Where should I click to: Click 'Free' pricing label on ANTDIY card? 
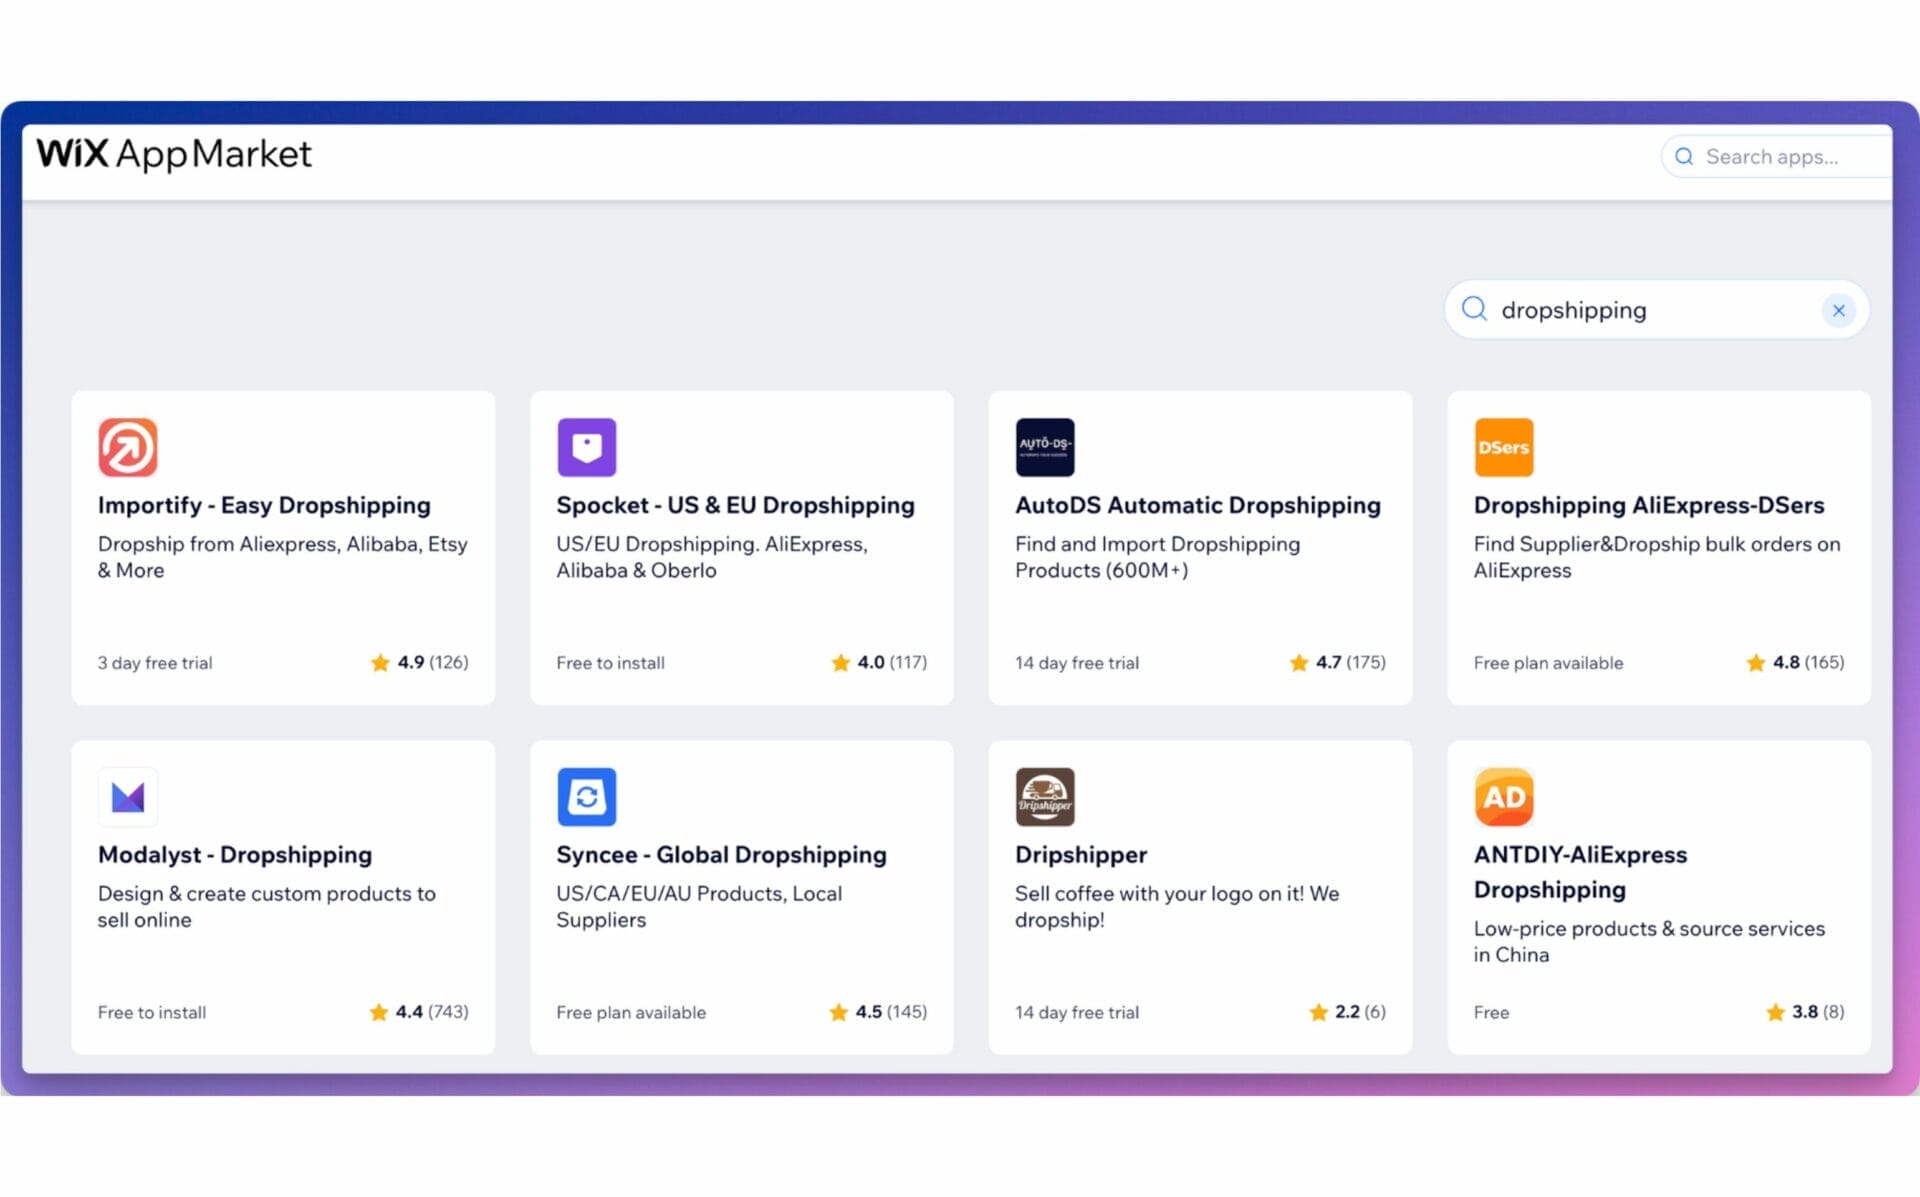click(1491, 1012)
